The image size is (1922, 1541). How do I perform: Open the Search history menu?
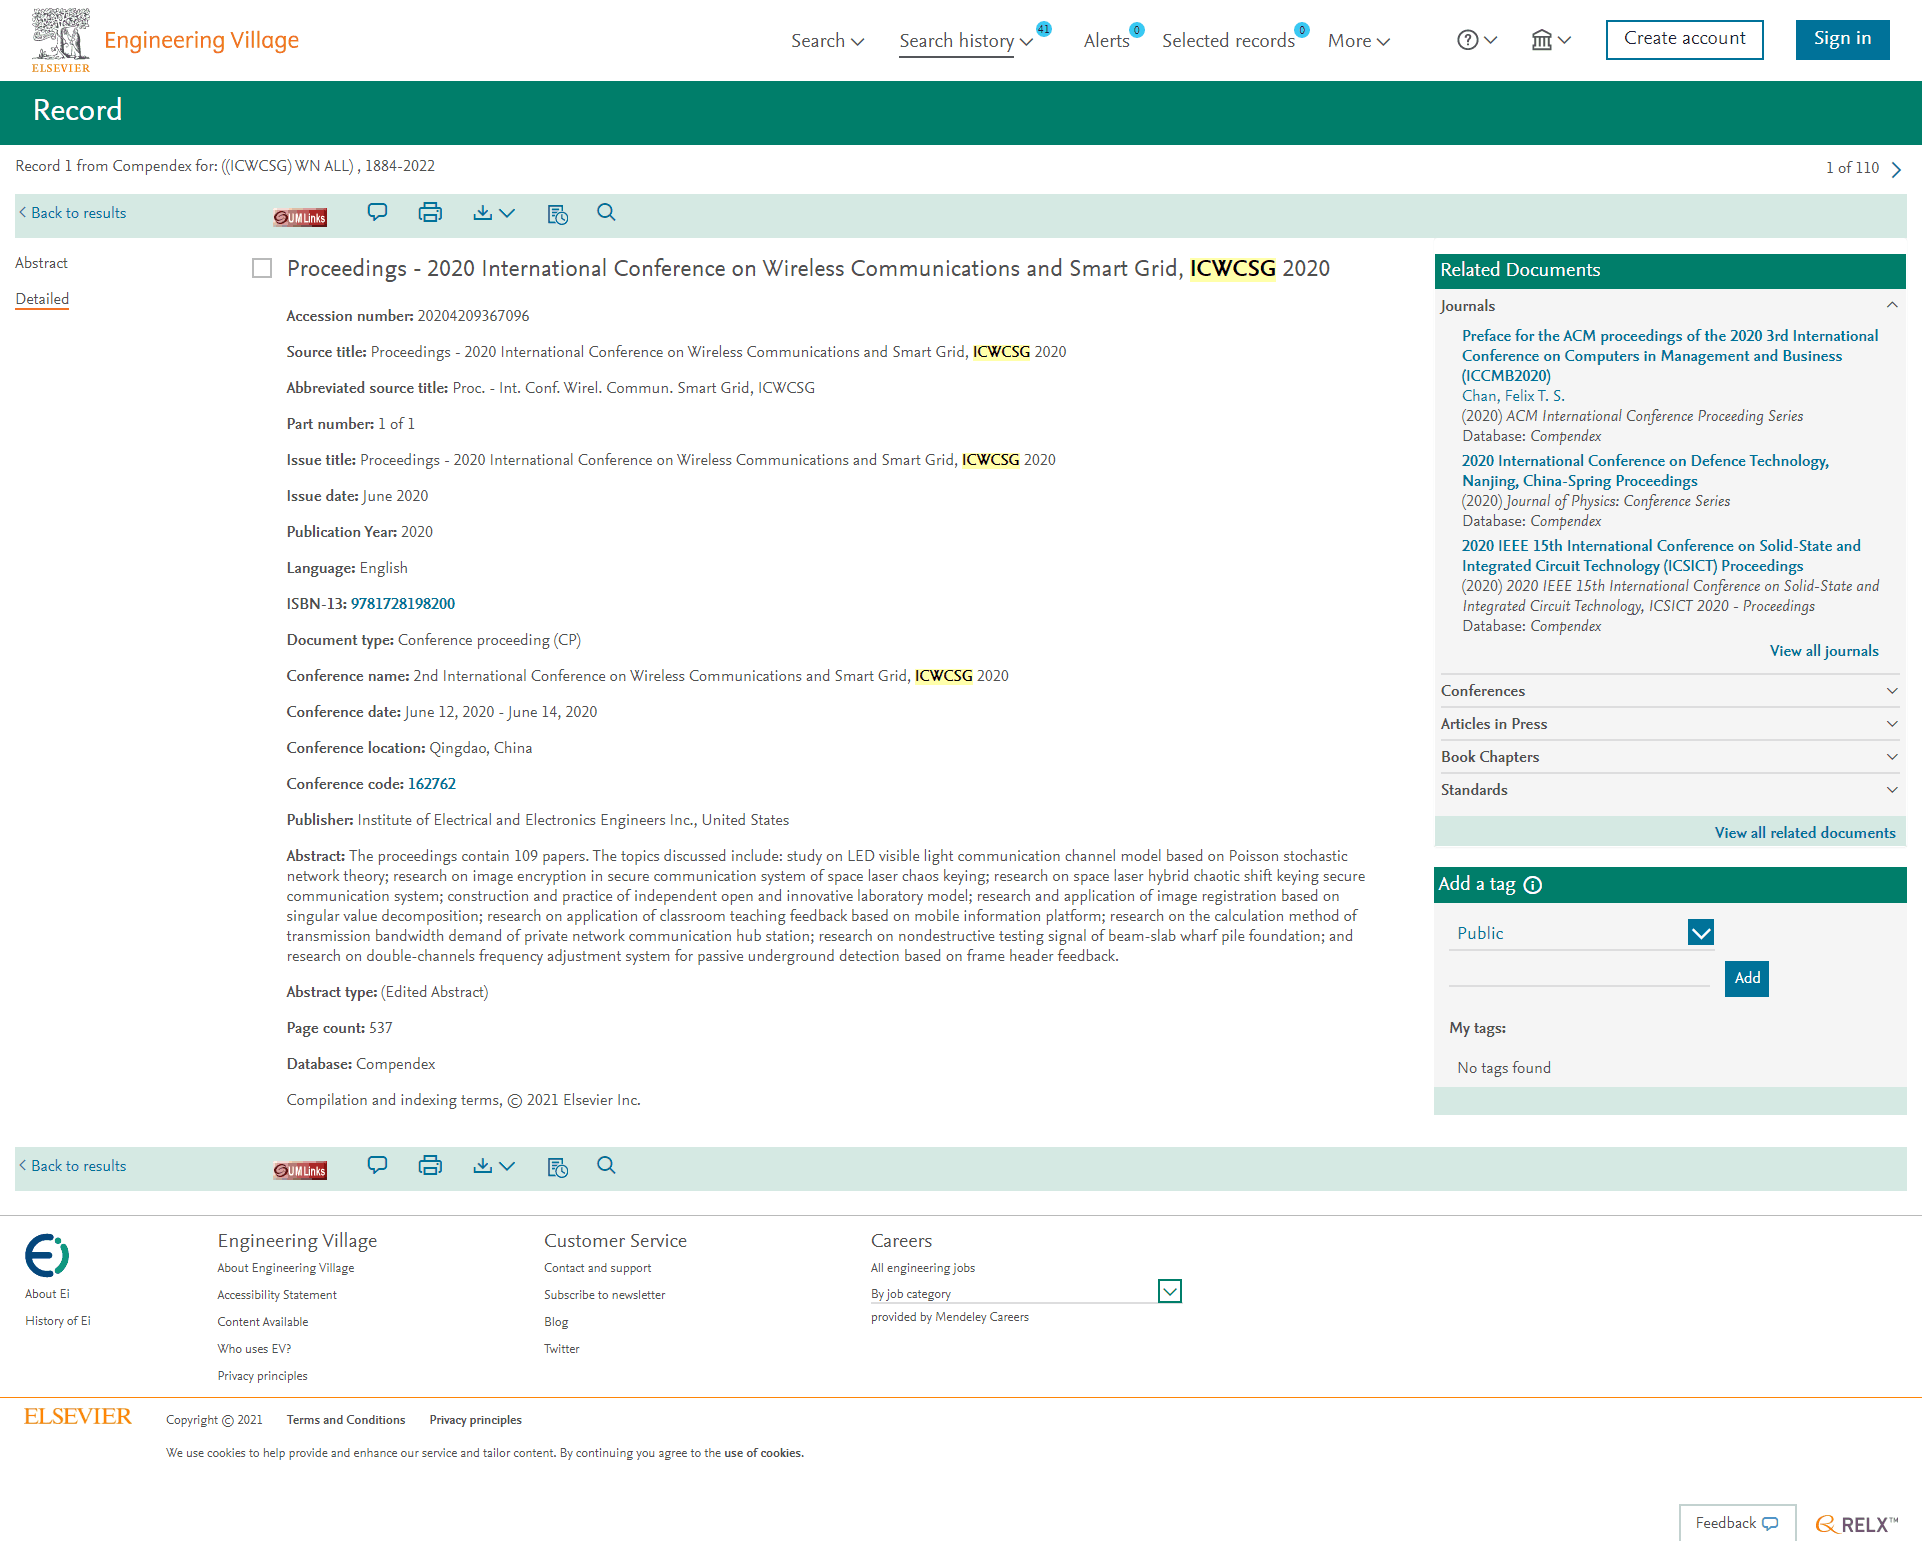pyautogui.click(x=965, y=41)
